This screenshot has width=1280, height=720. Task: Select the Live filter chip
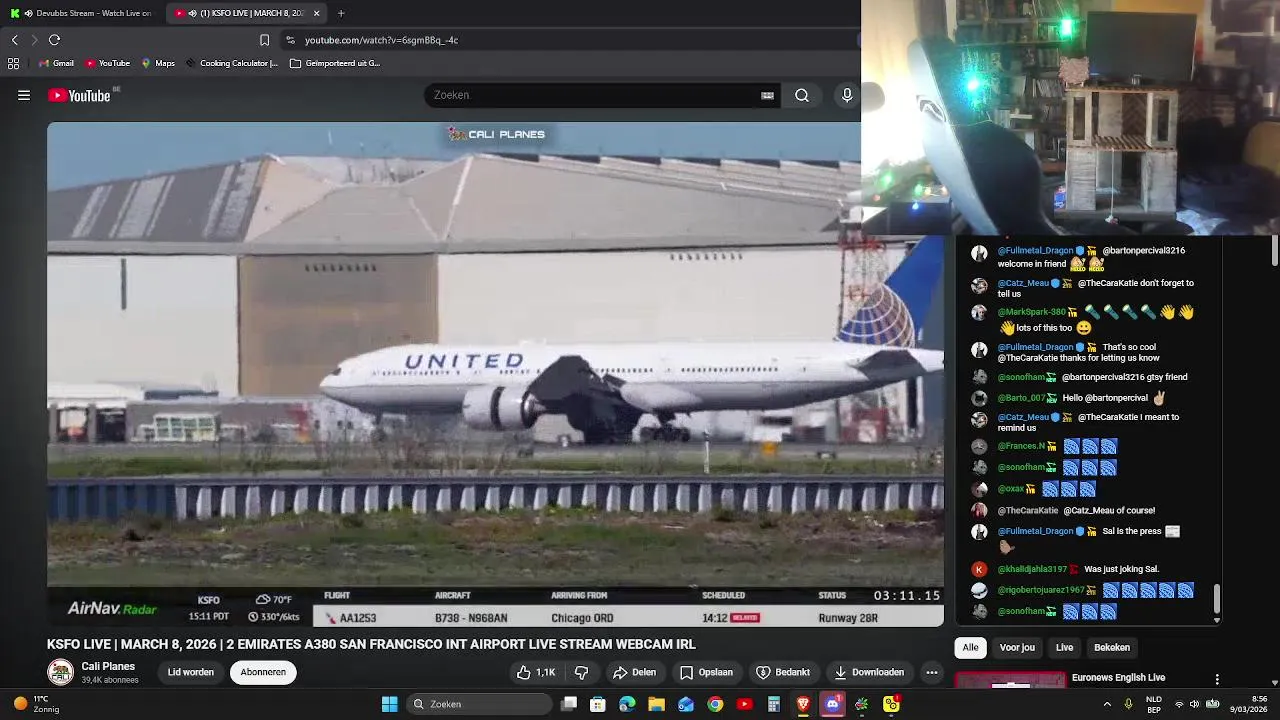tap(1064, 647)
